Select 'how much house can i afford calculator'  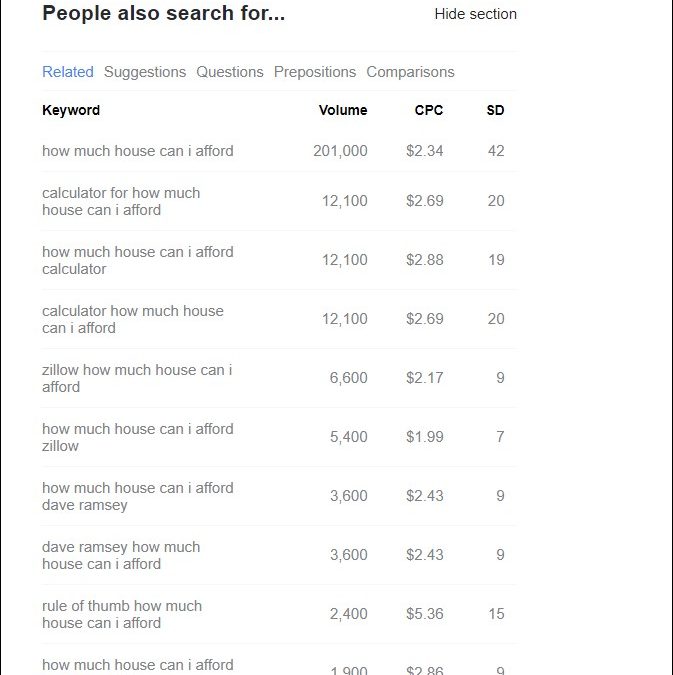click(x=138, y=260)
